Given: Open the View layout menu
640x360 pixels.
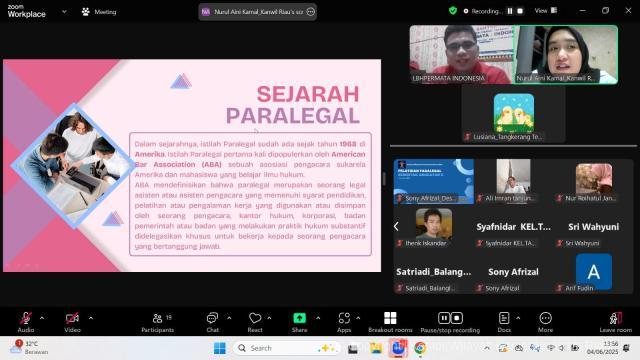Looking at the screenshot, I should click(x=546, y=11).
